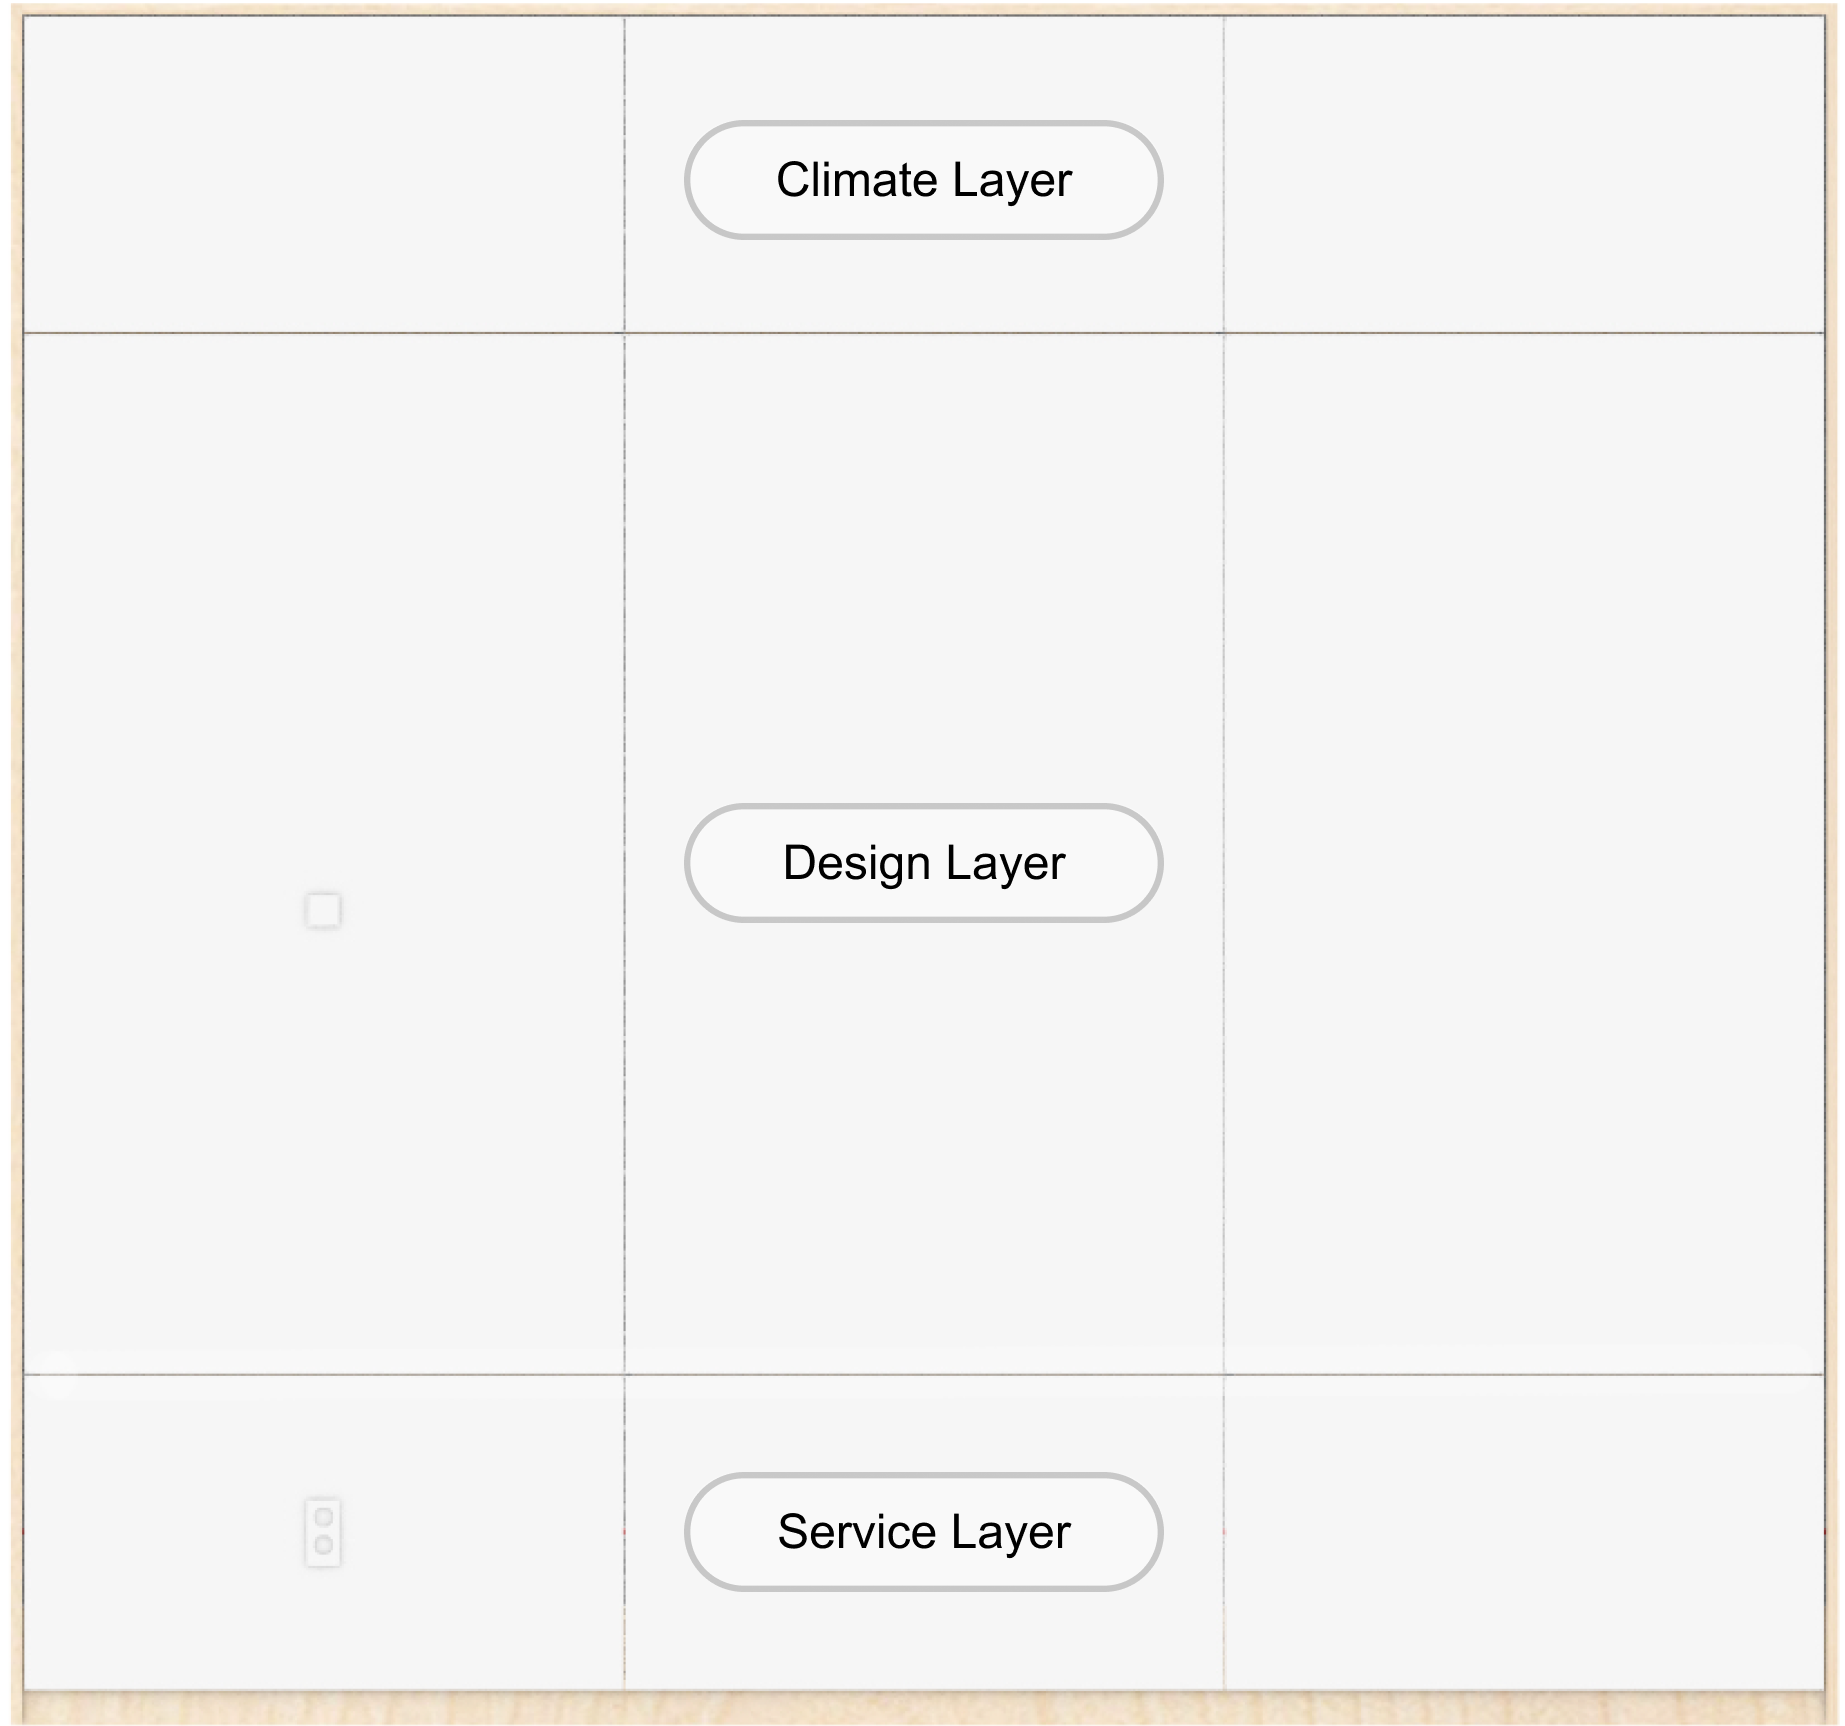The width and height of the screenshot is (1845, 1726).
Task: Click vertical divider left of Design Layer button
Action: tap(625, 862)
